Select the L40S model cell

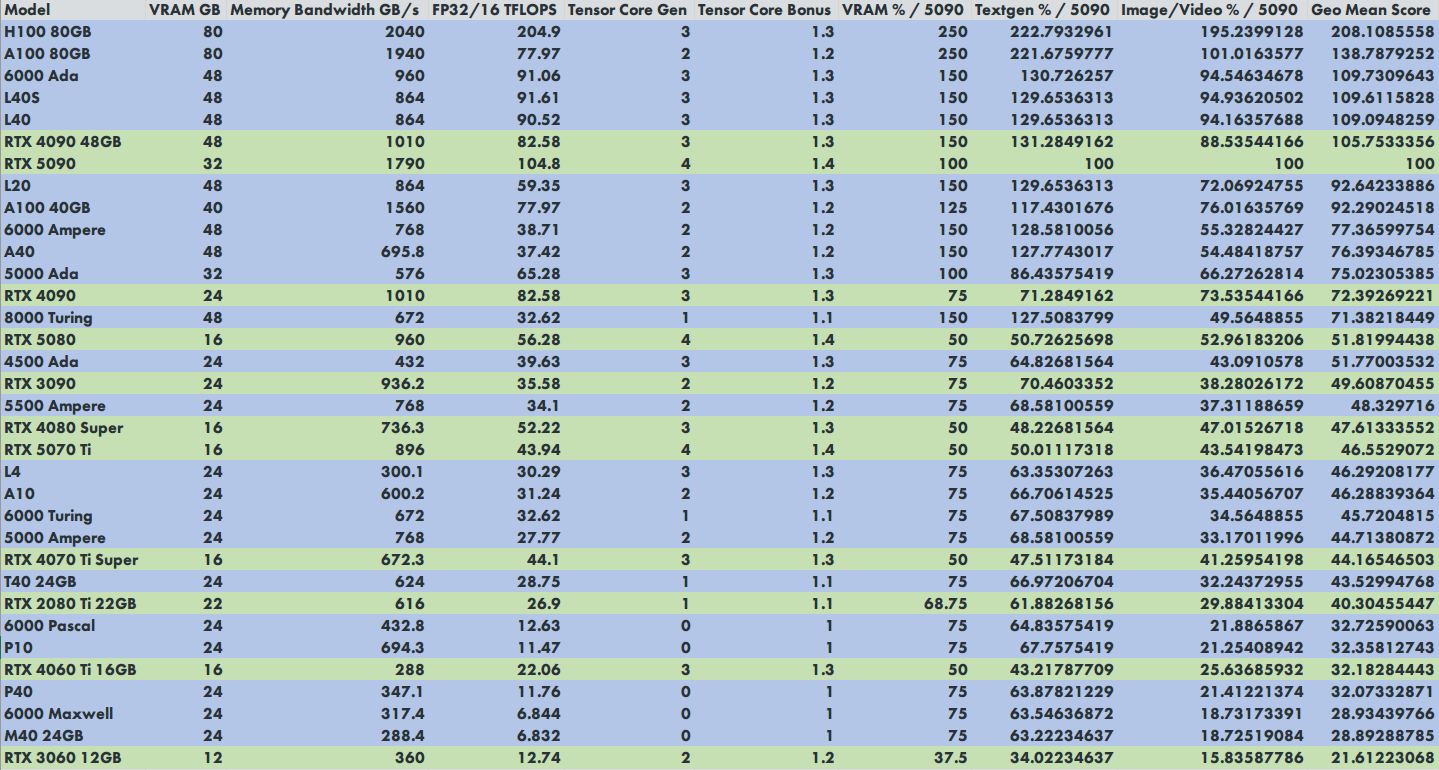click(24, 98)
